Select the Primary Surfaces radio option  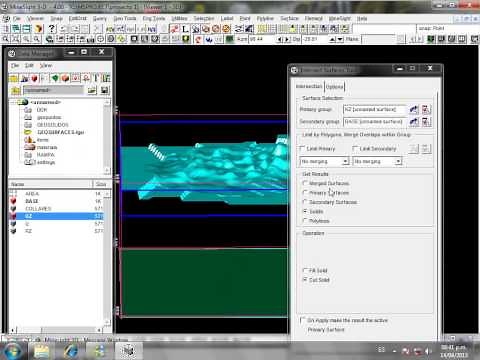coord(305,192)
